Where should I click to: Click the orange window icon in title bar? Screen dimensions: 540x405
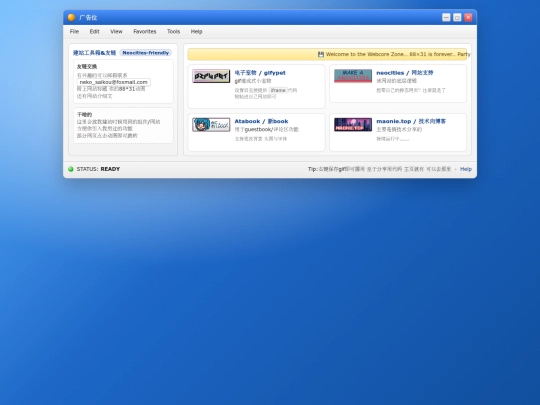coord(71,17)
